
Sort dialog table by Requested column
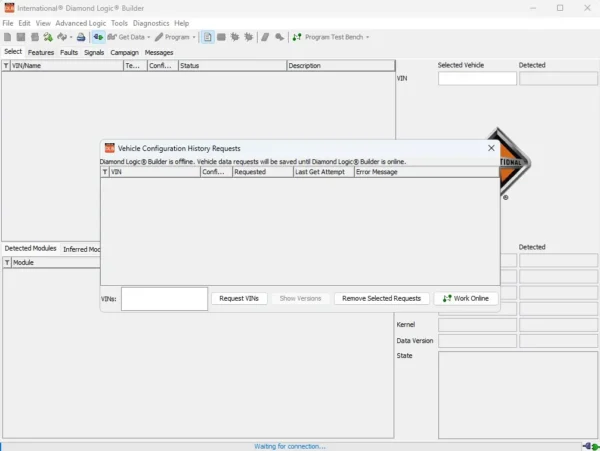pos(262,172)
